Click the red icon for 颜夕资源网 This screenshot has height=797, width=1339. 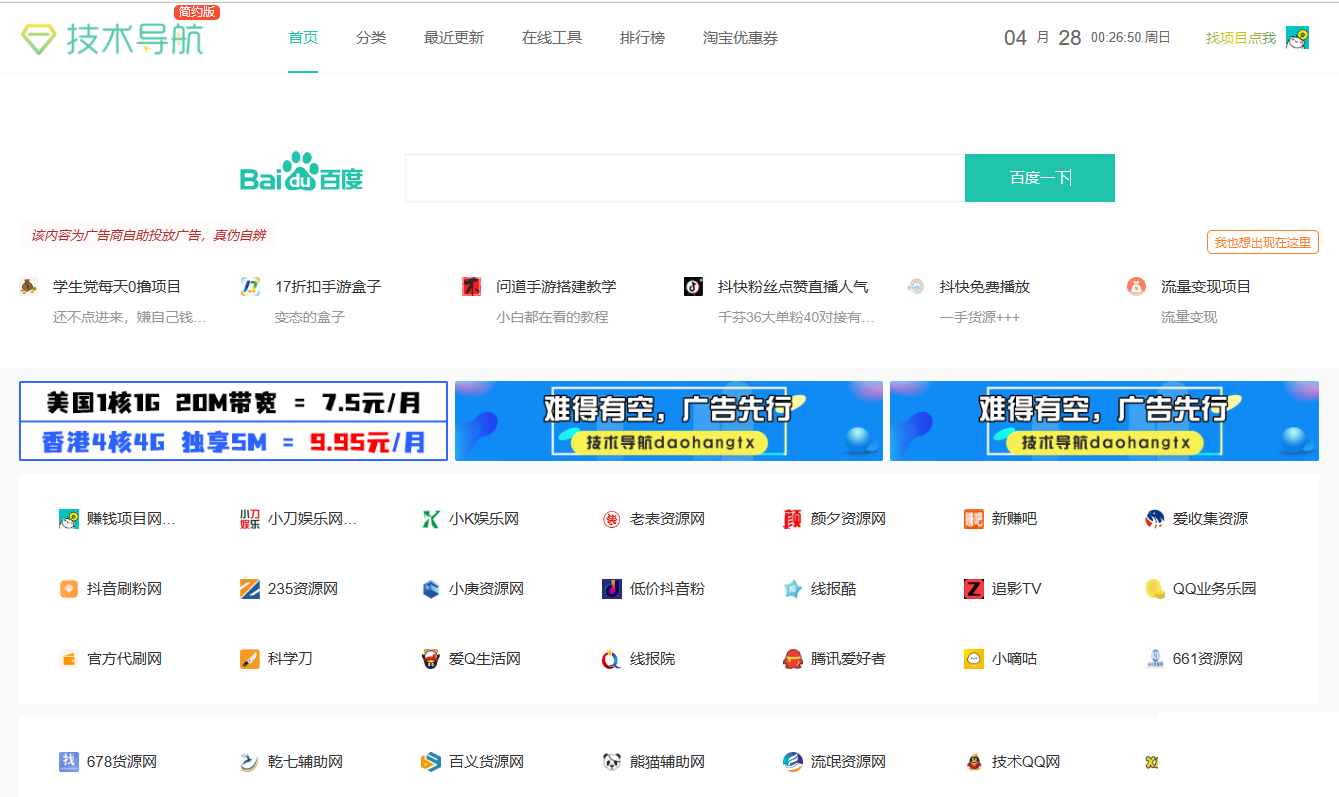793,519
